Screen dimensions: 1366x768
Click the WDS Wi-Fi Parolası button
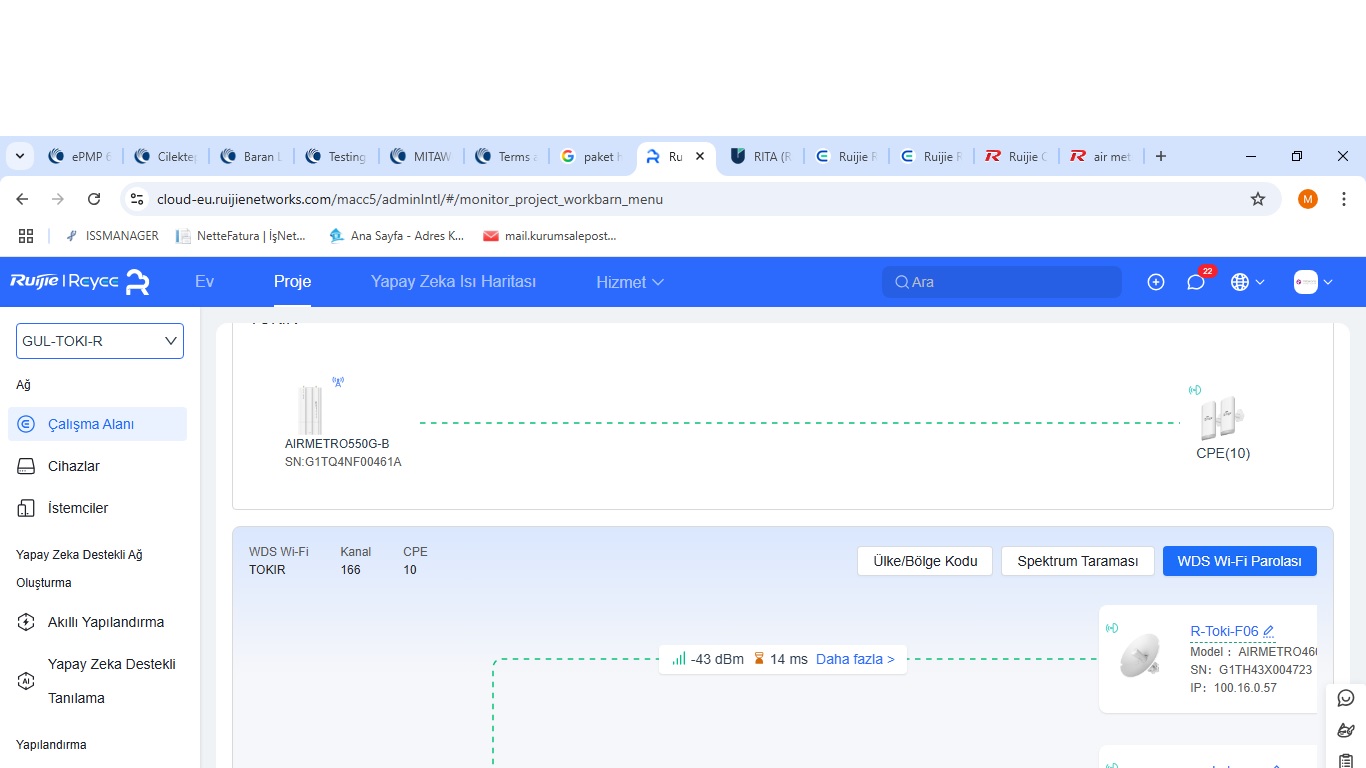tap(1240, 561)
